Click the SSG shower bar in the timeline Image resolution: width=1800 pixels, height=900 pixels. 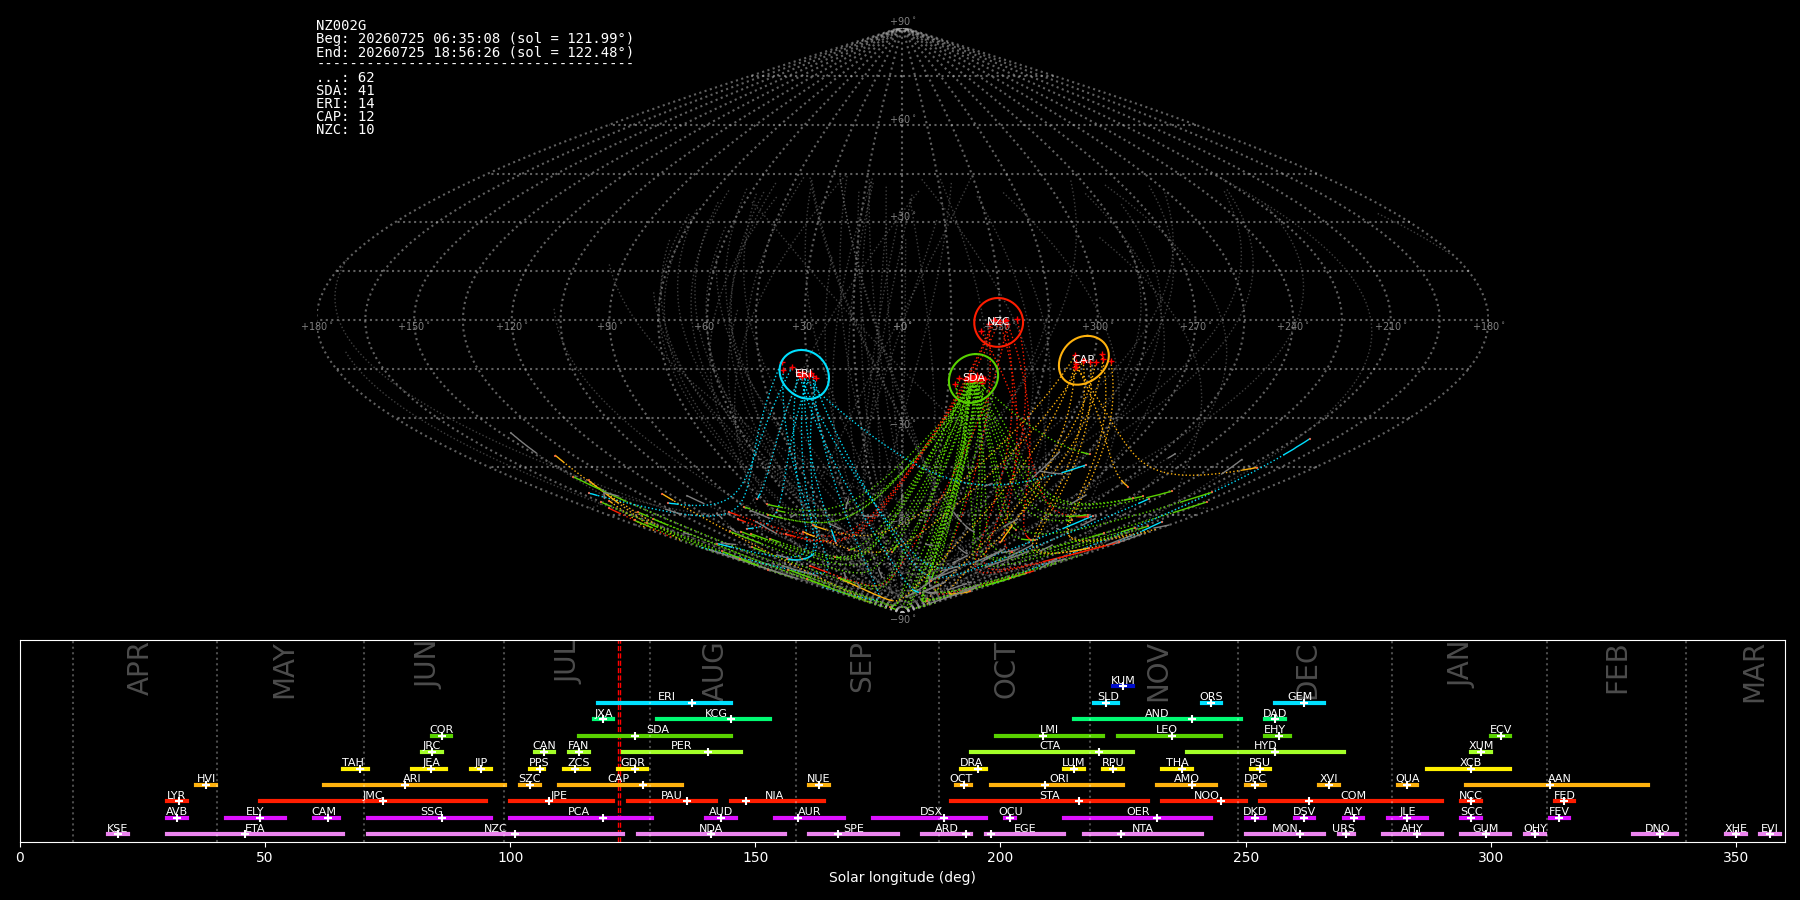pyautogui.click(x=429, y=818)
